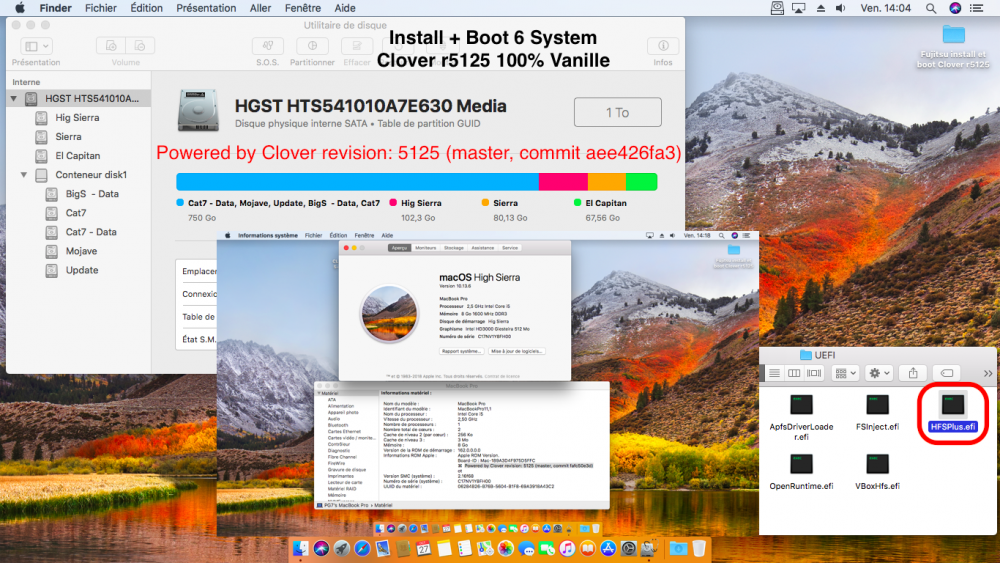Open the Aller menu
The image size is (1000, 563).
(x=260, y=8)
